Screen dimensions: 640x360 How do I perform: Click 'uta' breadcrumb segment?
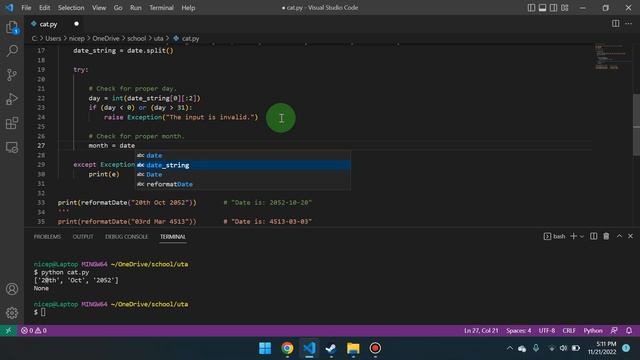158,38
